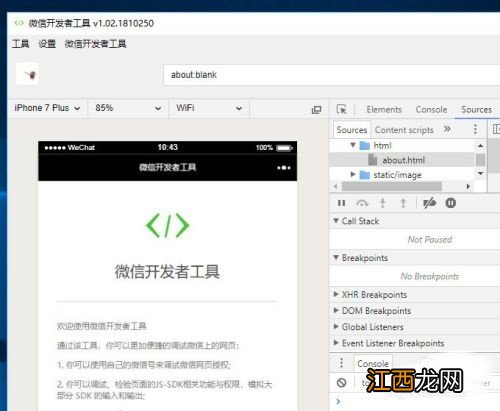Open the 微信开发者工具 menu
Image resolution: width=500 pixels, height=411 pixels.
pyautogui.click(x=95, y=44)
